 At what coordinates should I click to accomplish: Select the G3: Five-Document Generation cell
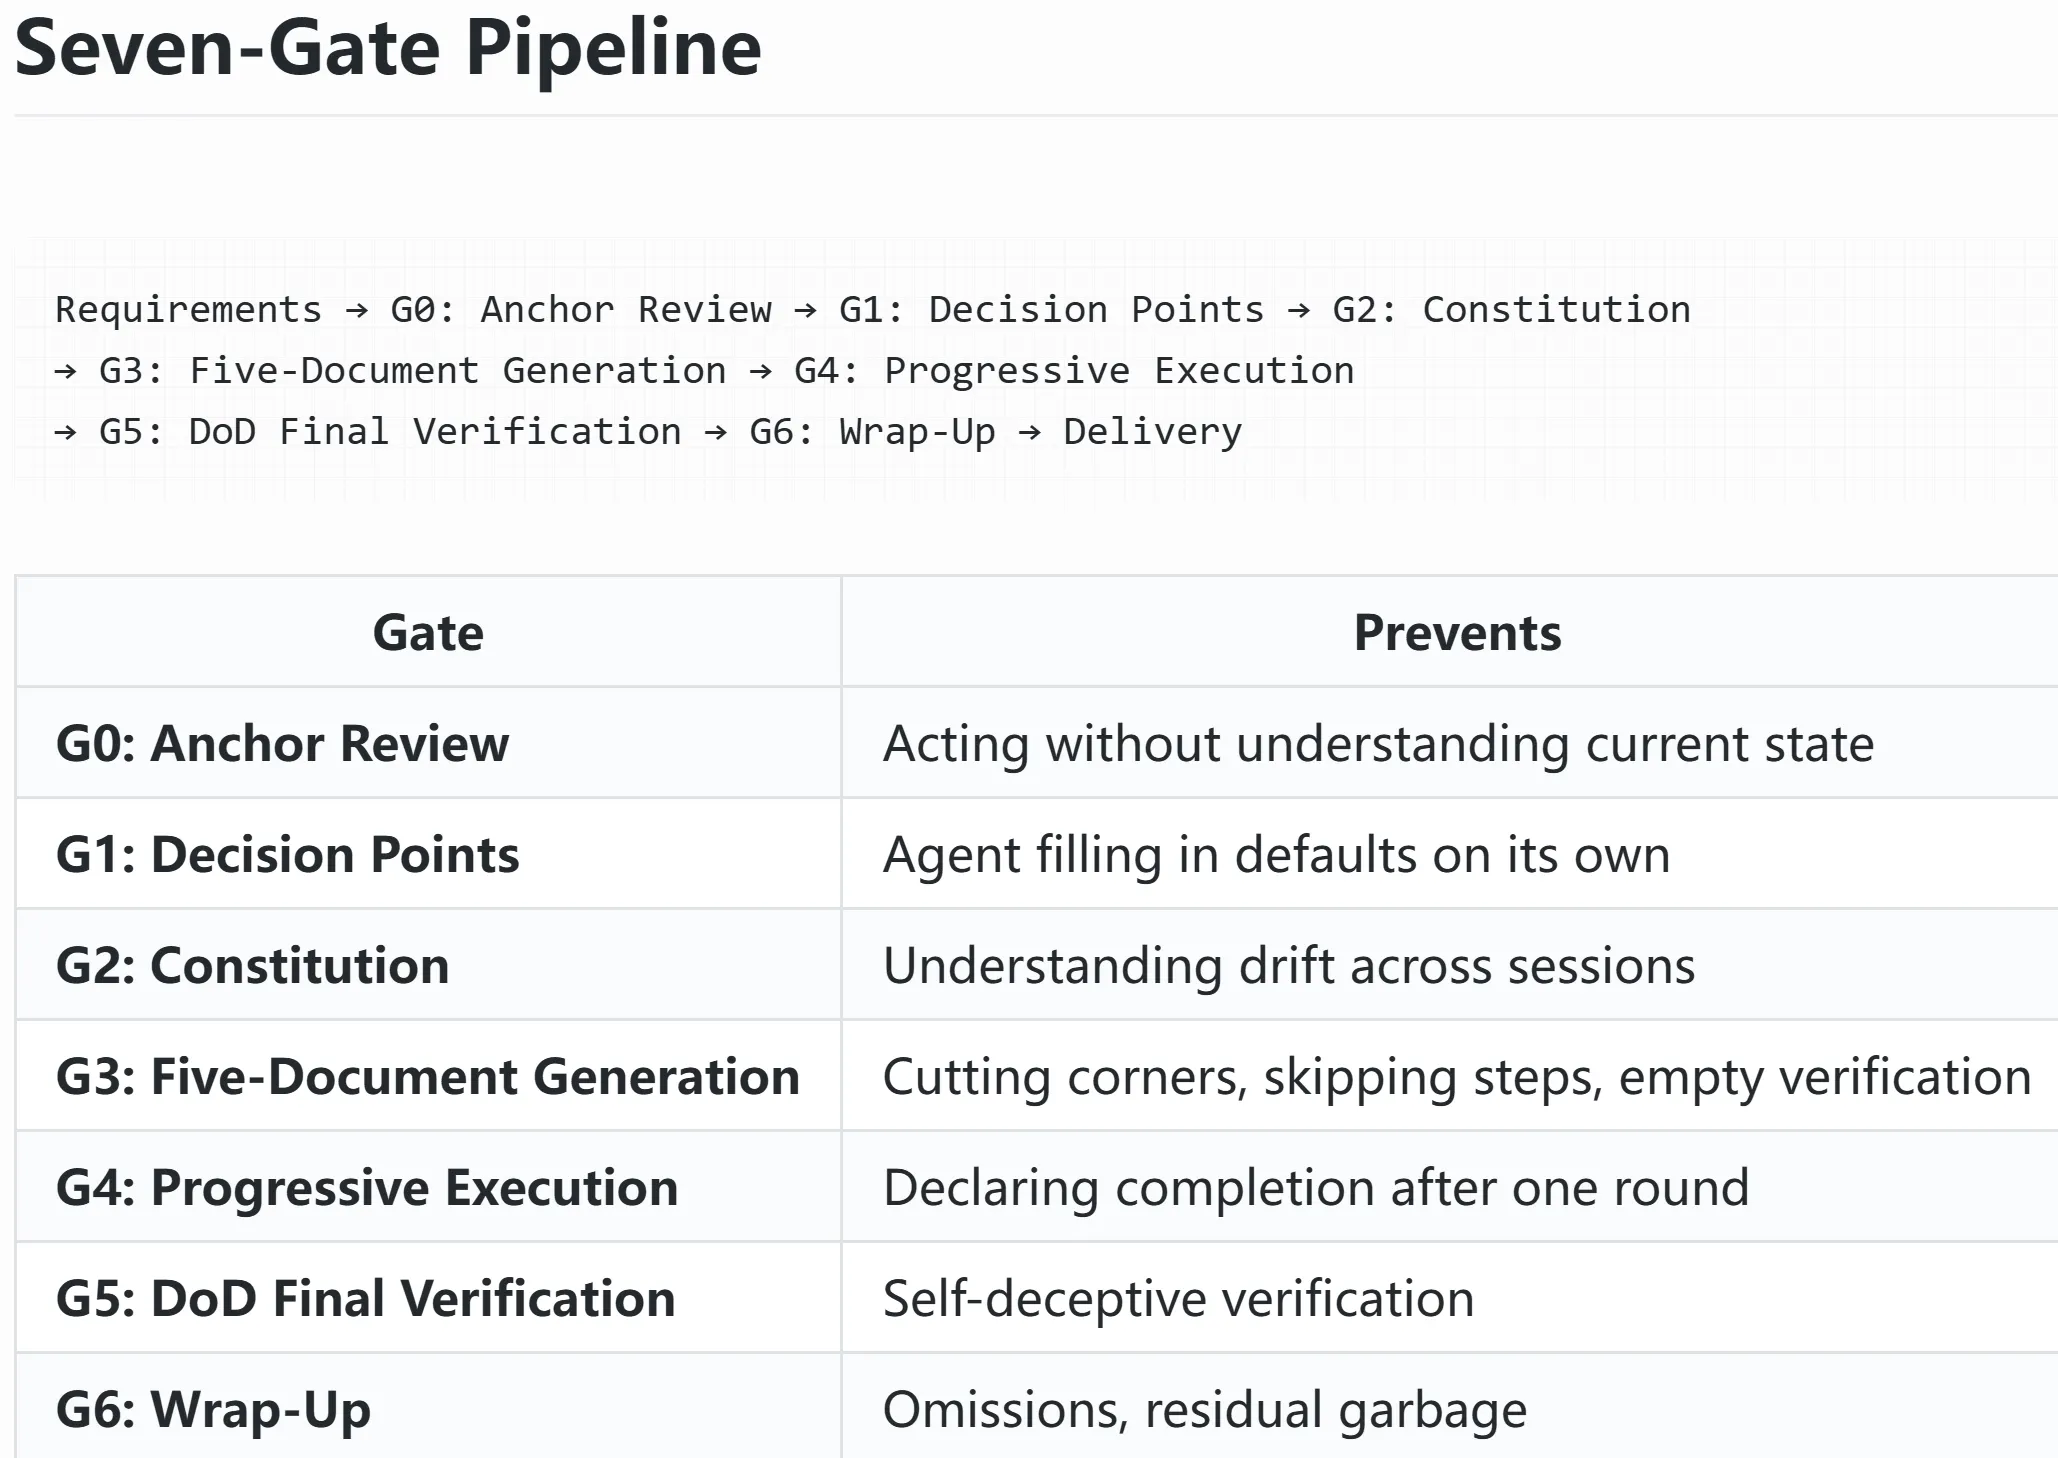pyautogui.click(x=428, y=1076)
